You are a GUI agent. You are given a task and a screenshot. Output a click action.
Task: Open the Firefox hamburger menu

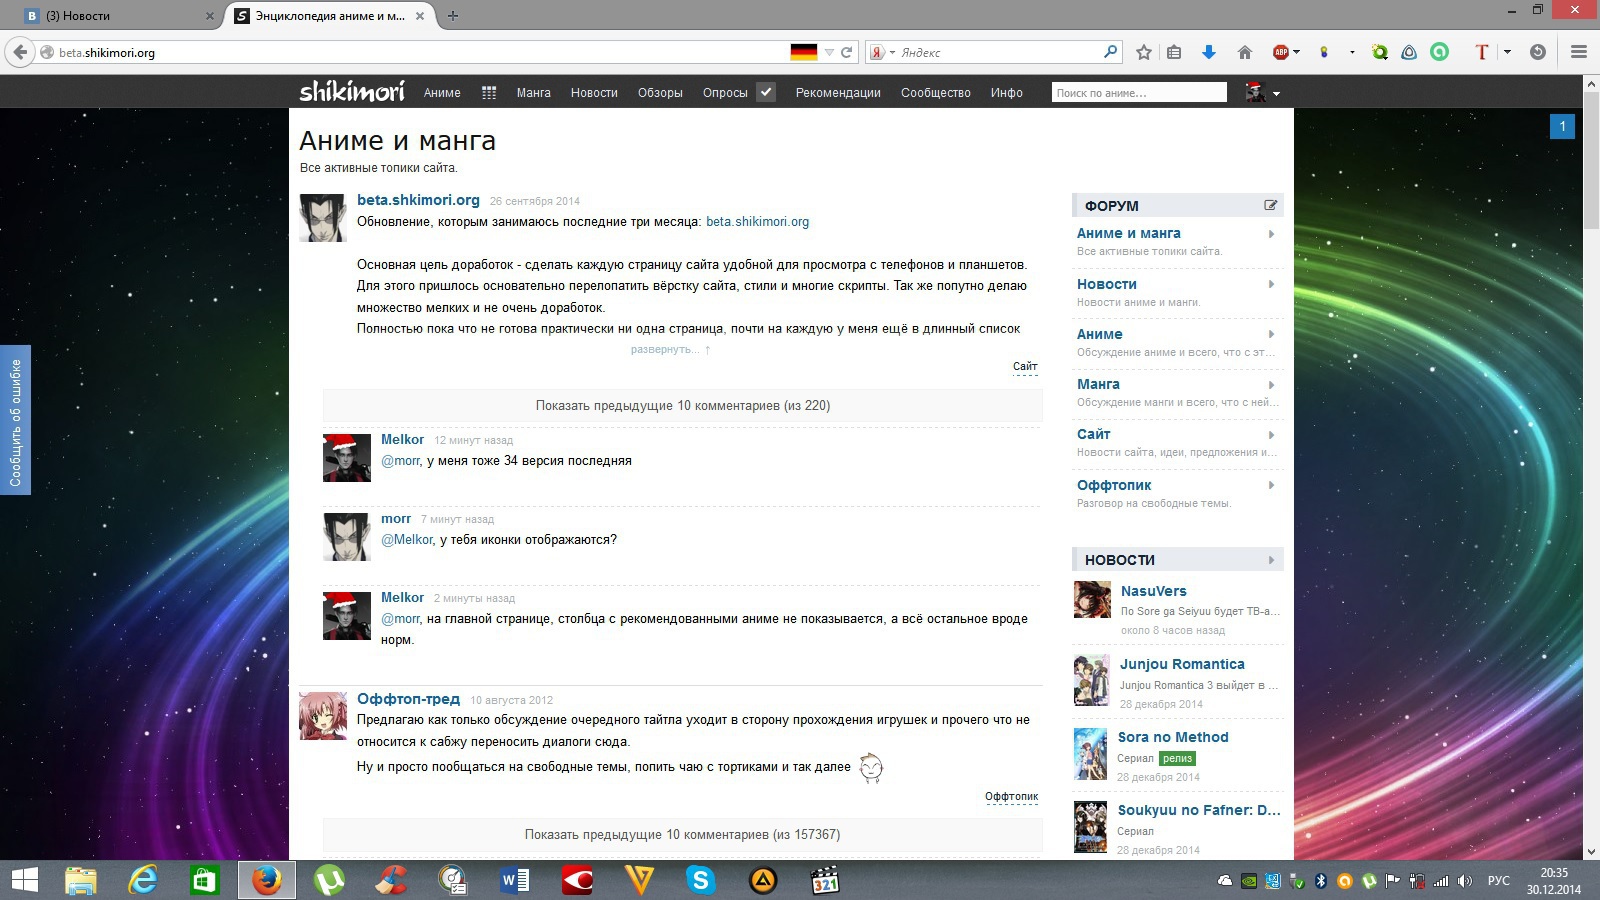[x=1579, y=52]
